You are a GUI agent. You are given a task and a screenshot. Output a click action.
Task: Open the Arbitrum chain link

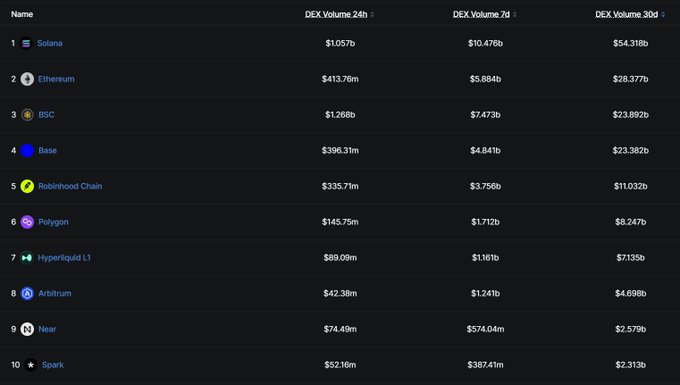pos(55,294)
